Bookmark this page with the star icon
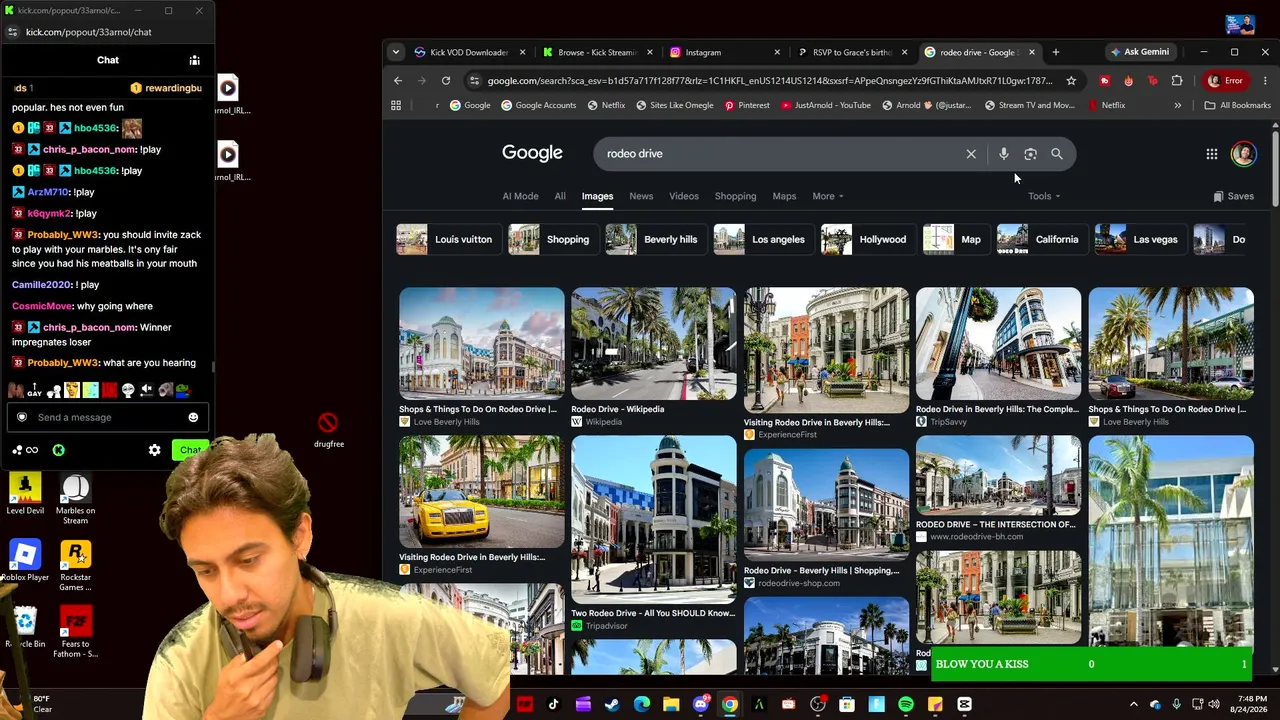The image size is (1280, 720). (1071, 81)
